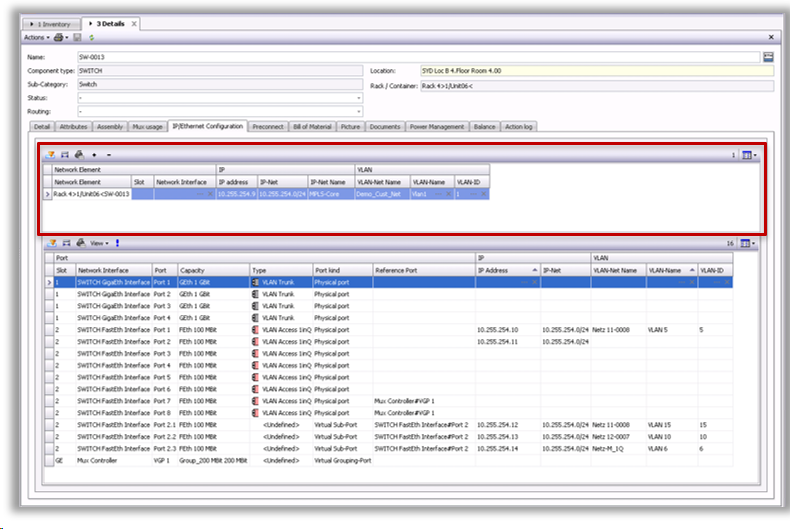Click the column-fit icon in the upper grid toolbar
The height and width of the screenshot is (529, 796).
(x=65, y=155)
